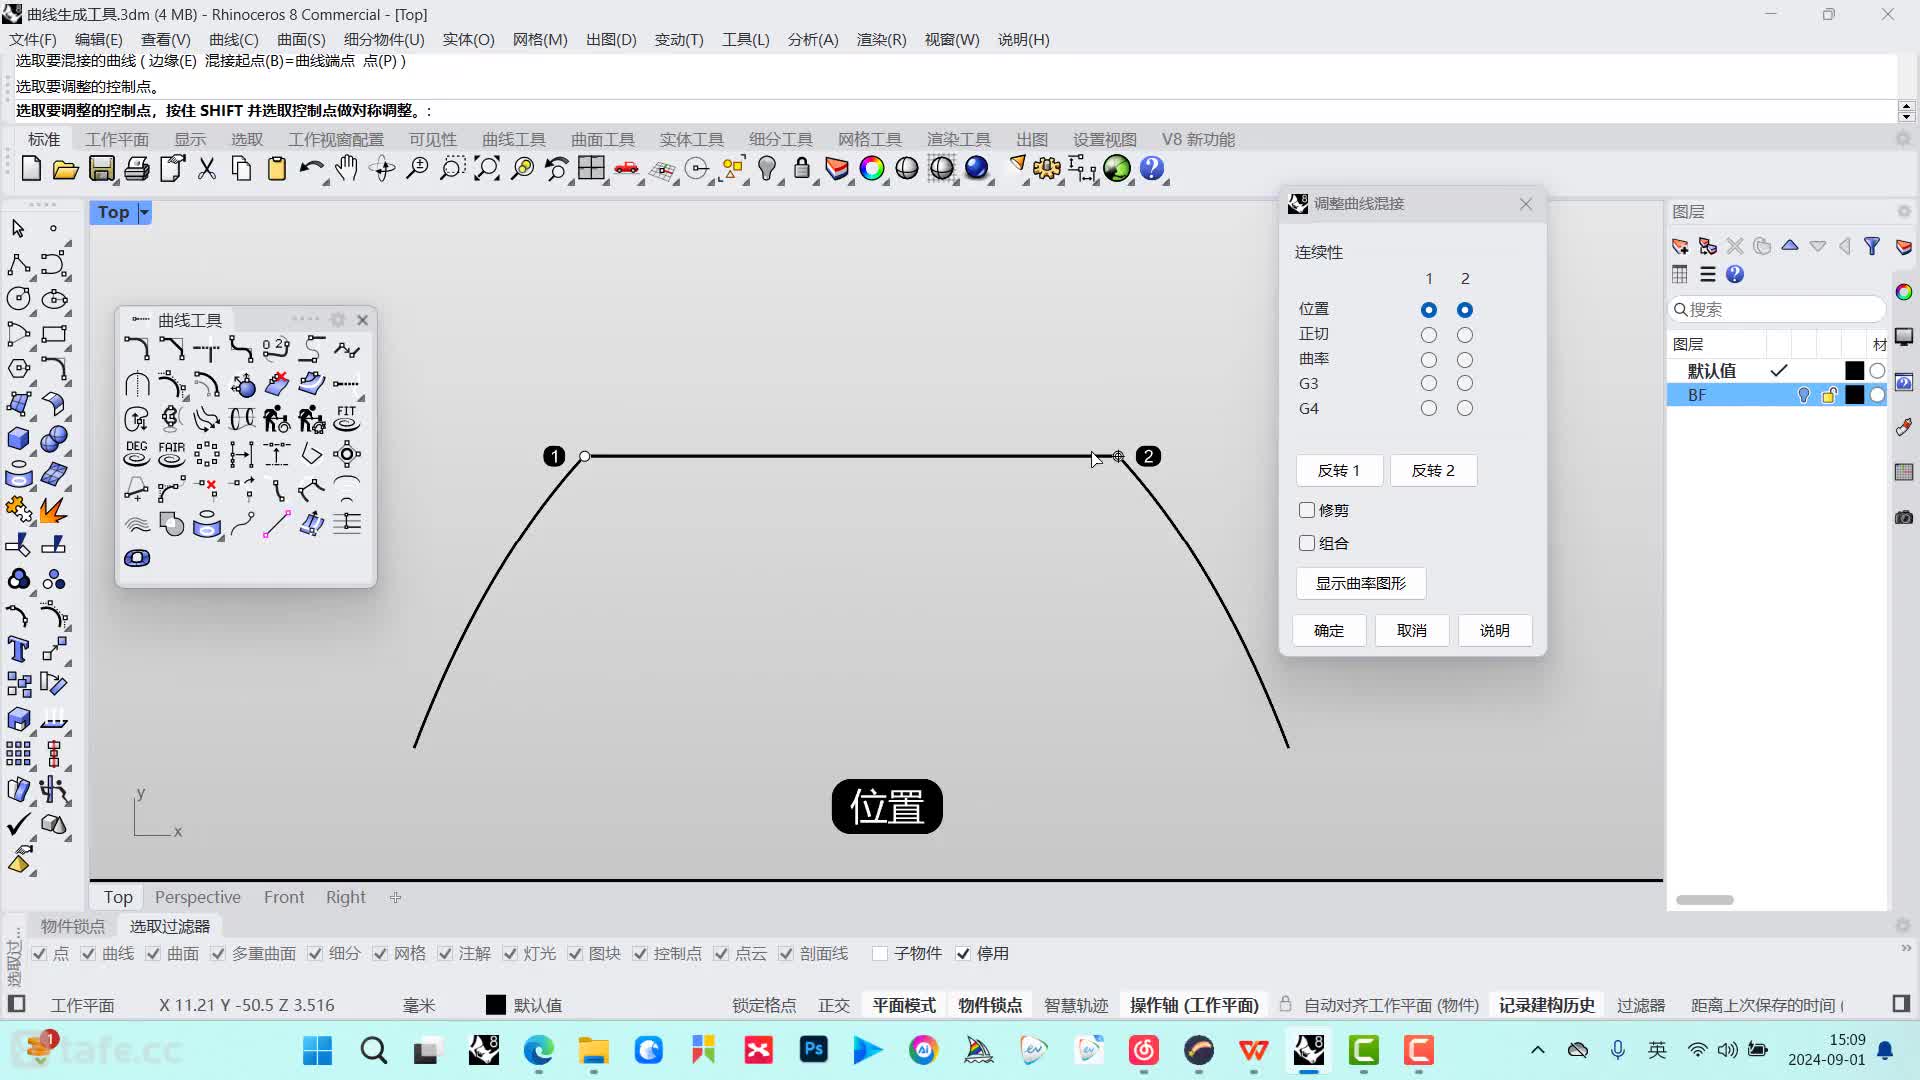This screenshot has width=1920, height=1080.
Task: Add a new viewport tab with plus
Action: click(396, 897)
